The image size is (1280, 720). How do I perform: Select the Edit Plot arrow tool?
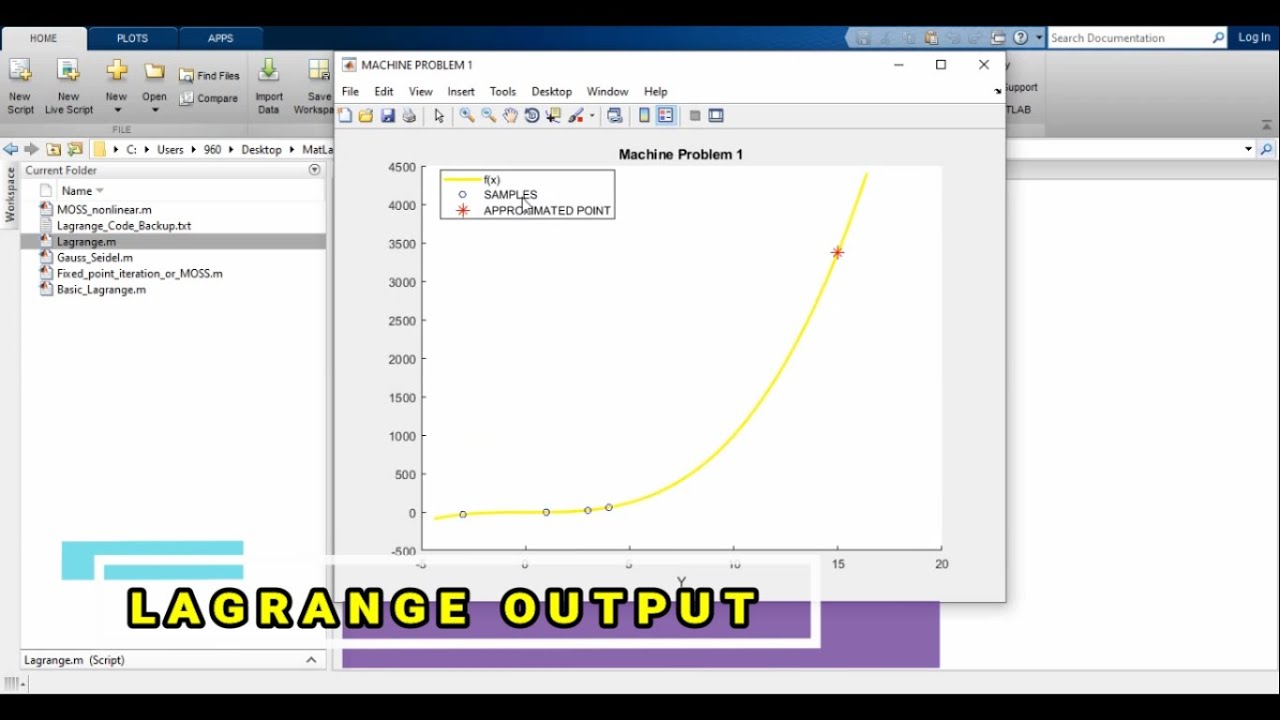[439, 116]
